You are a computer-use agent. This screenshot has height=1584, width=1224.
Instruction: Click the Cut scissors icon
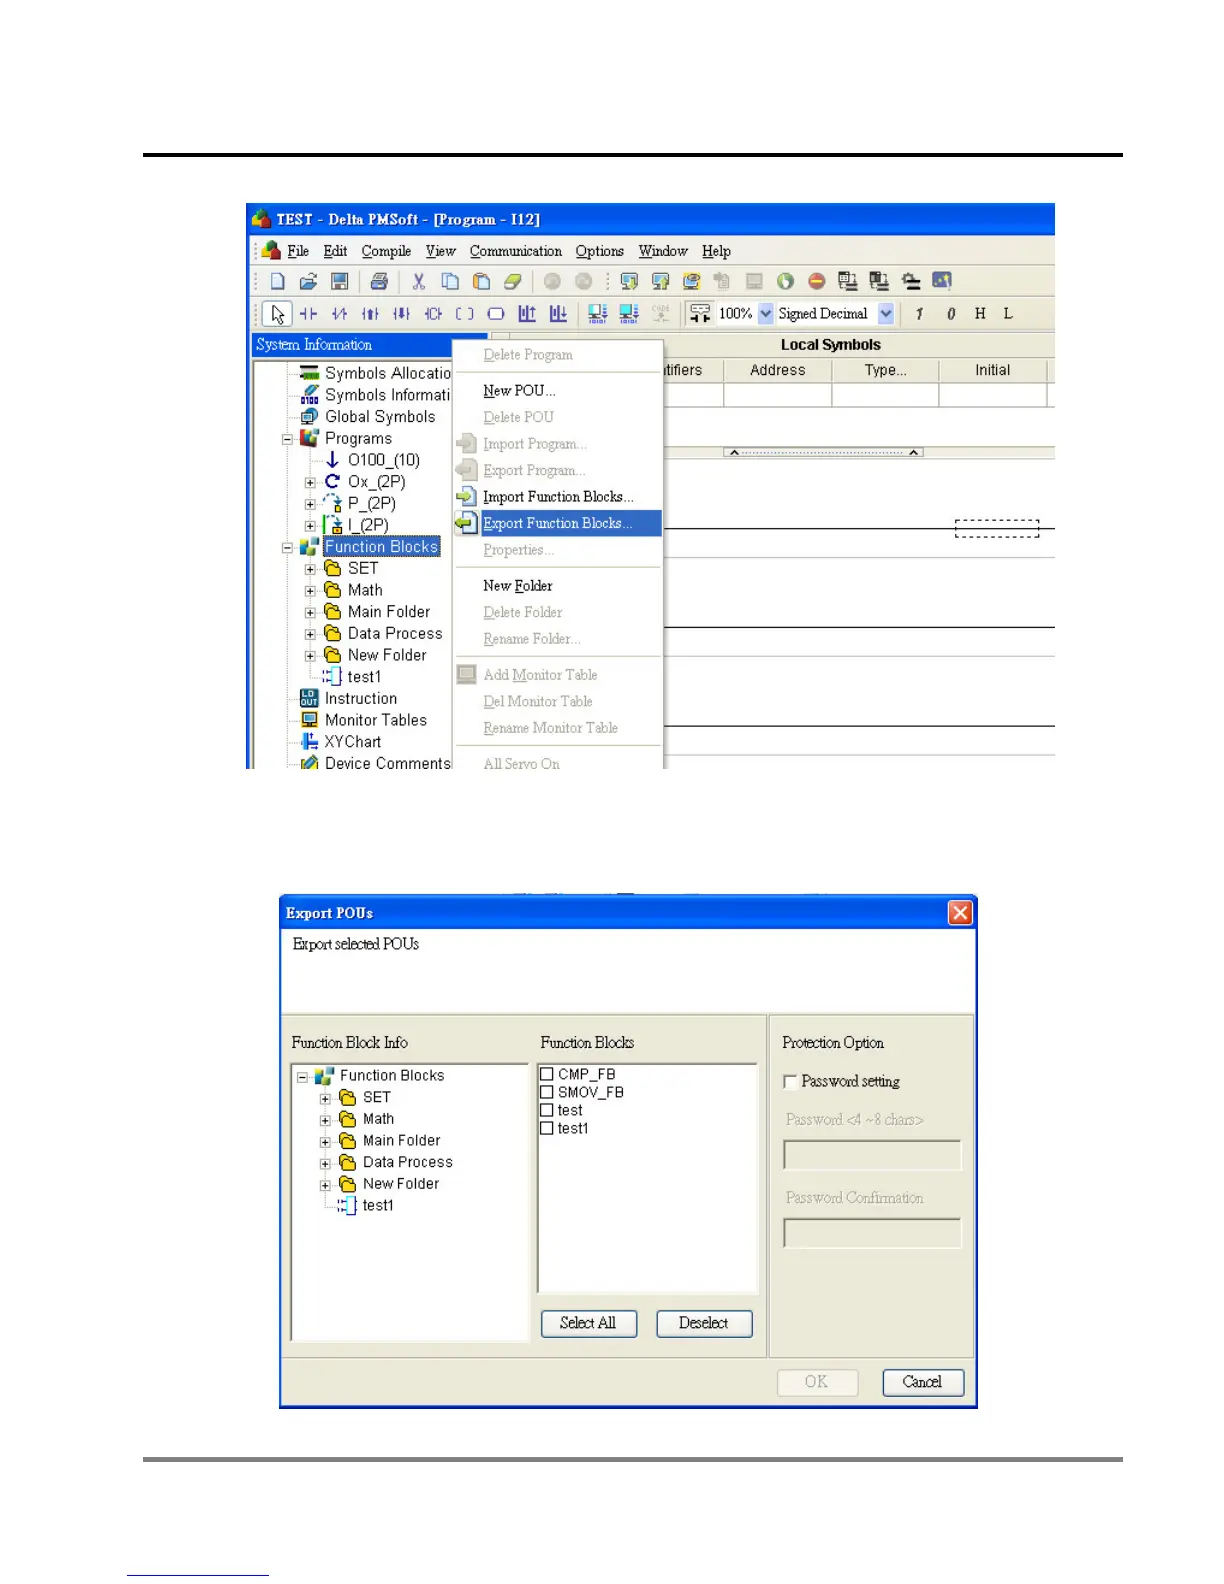click(419, 281)
